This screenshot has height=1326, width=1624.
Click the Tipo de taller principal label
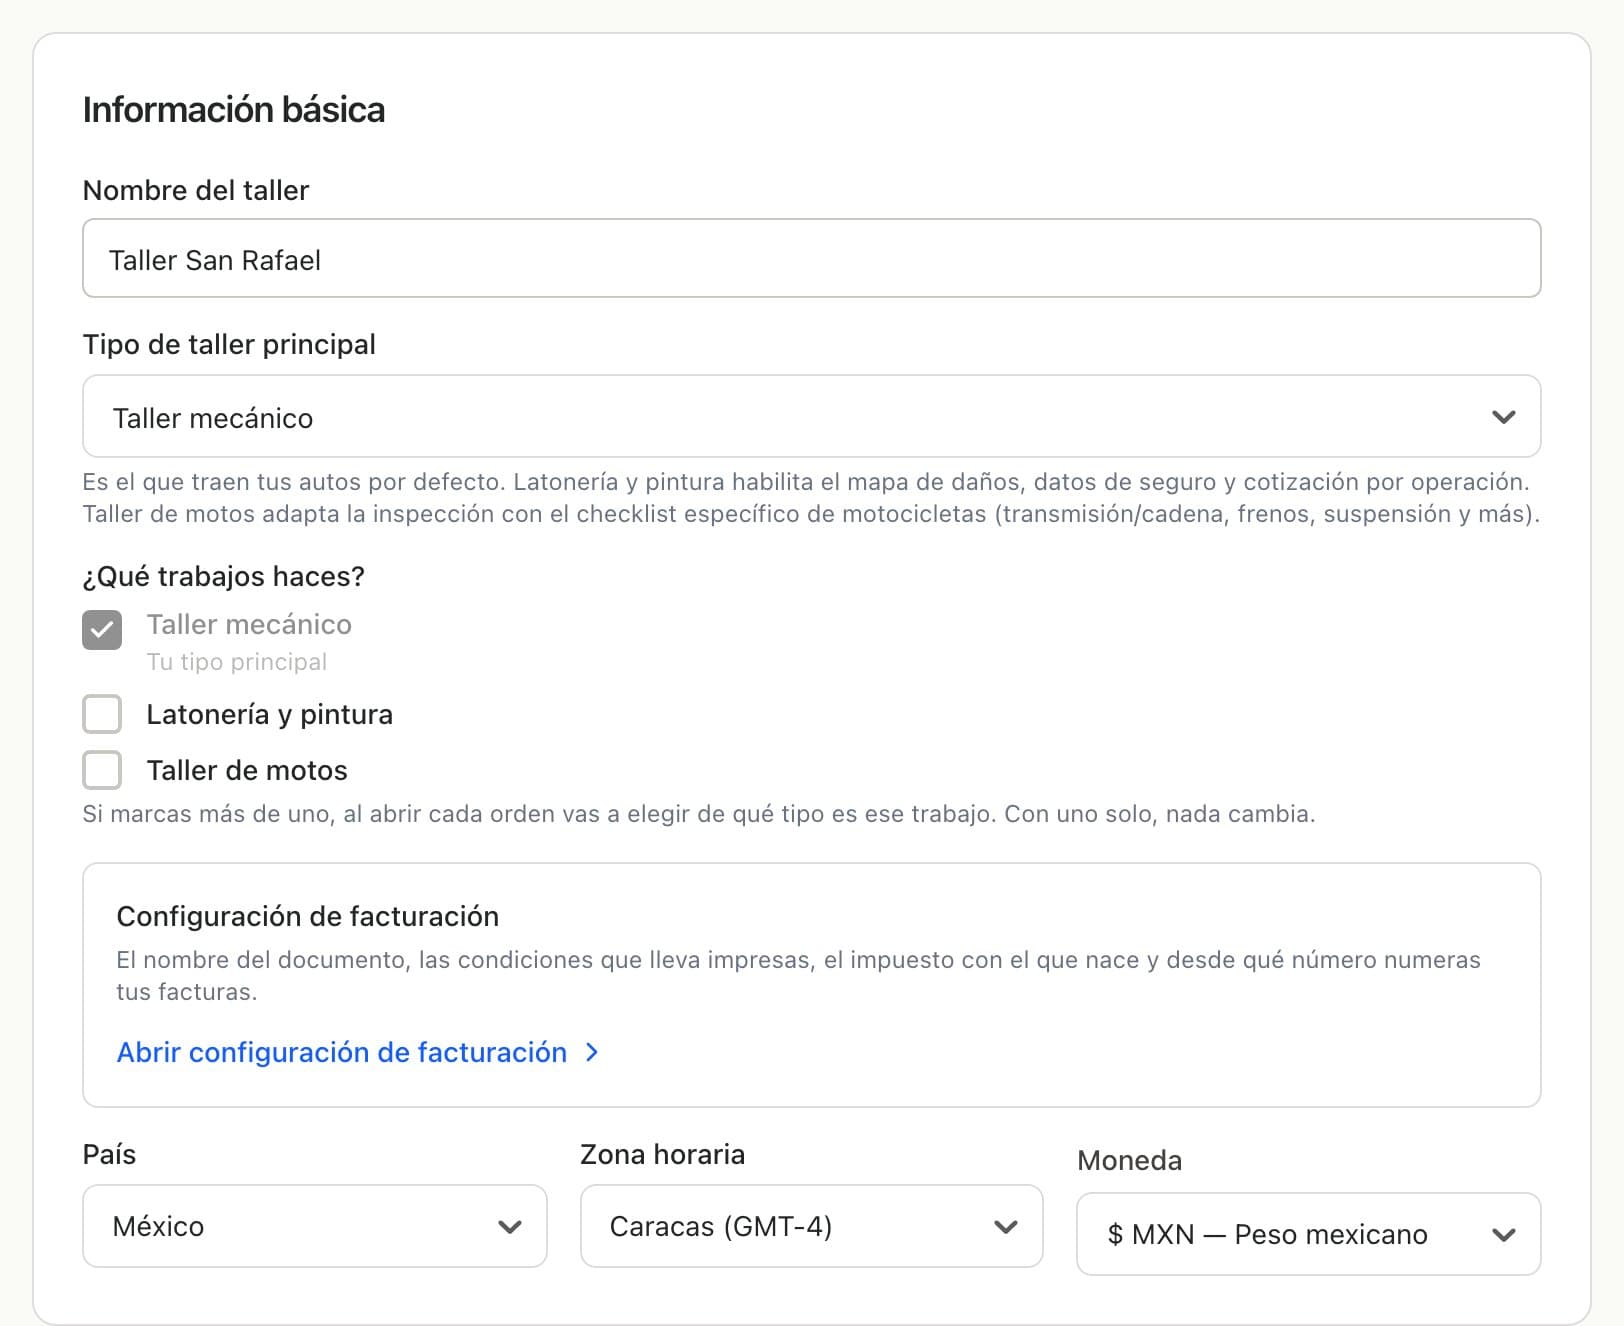click(229, 344)
